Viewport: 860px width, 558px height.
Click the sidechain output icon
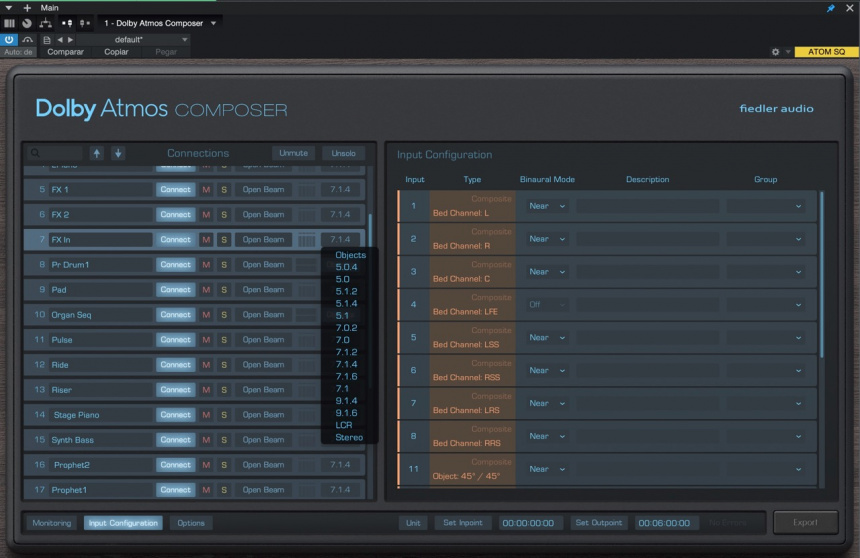(x=84, y=23)
